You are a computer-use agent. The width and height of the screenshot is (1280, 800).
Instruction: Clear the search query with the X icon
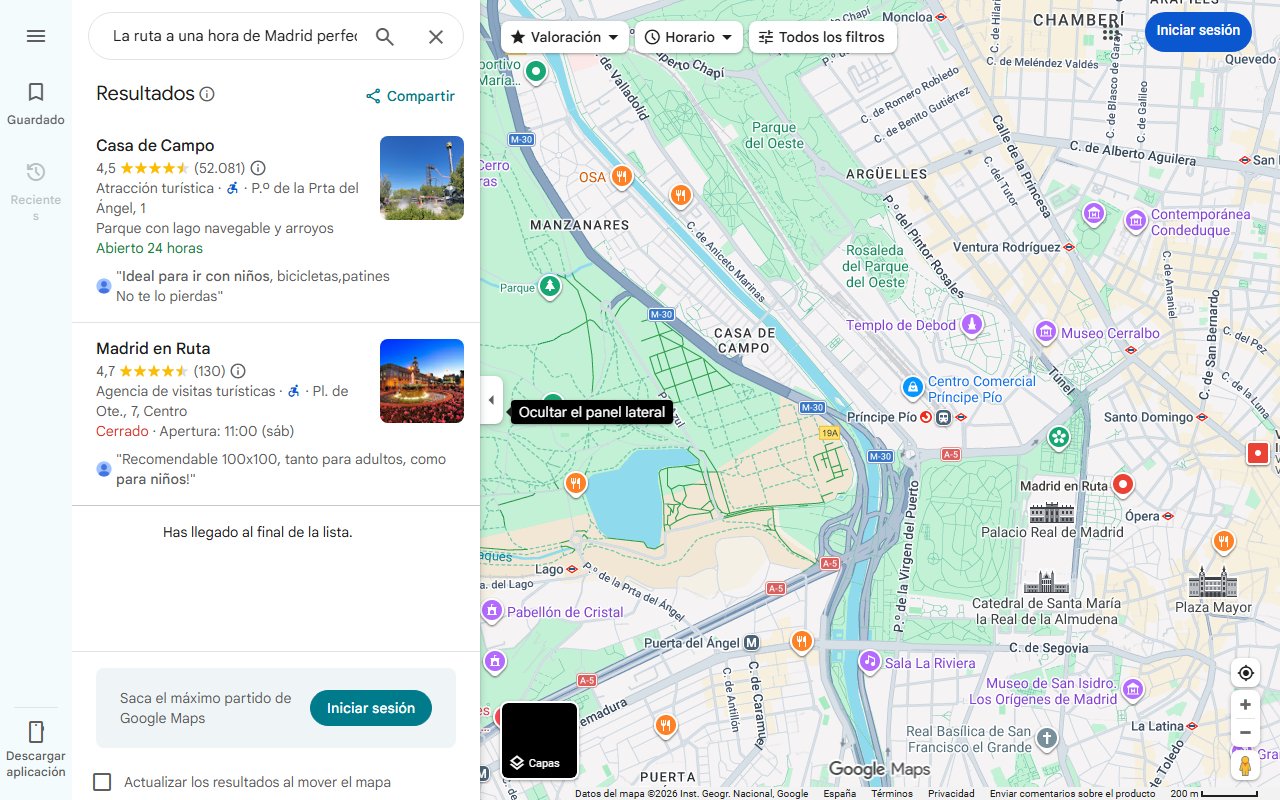pos(436,36)
